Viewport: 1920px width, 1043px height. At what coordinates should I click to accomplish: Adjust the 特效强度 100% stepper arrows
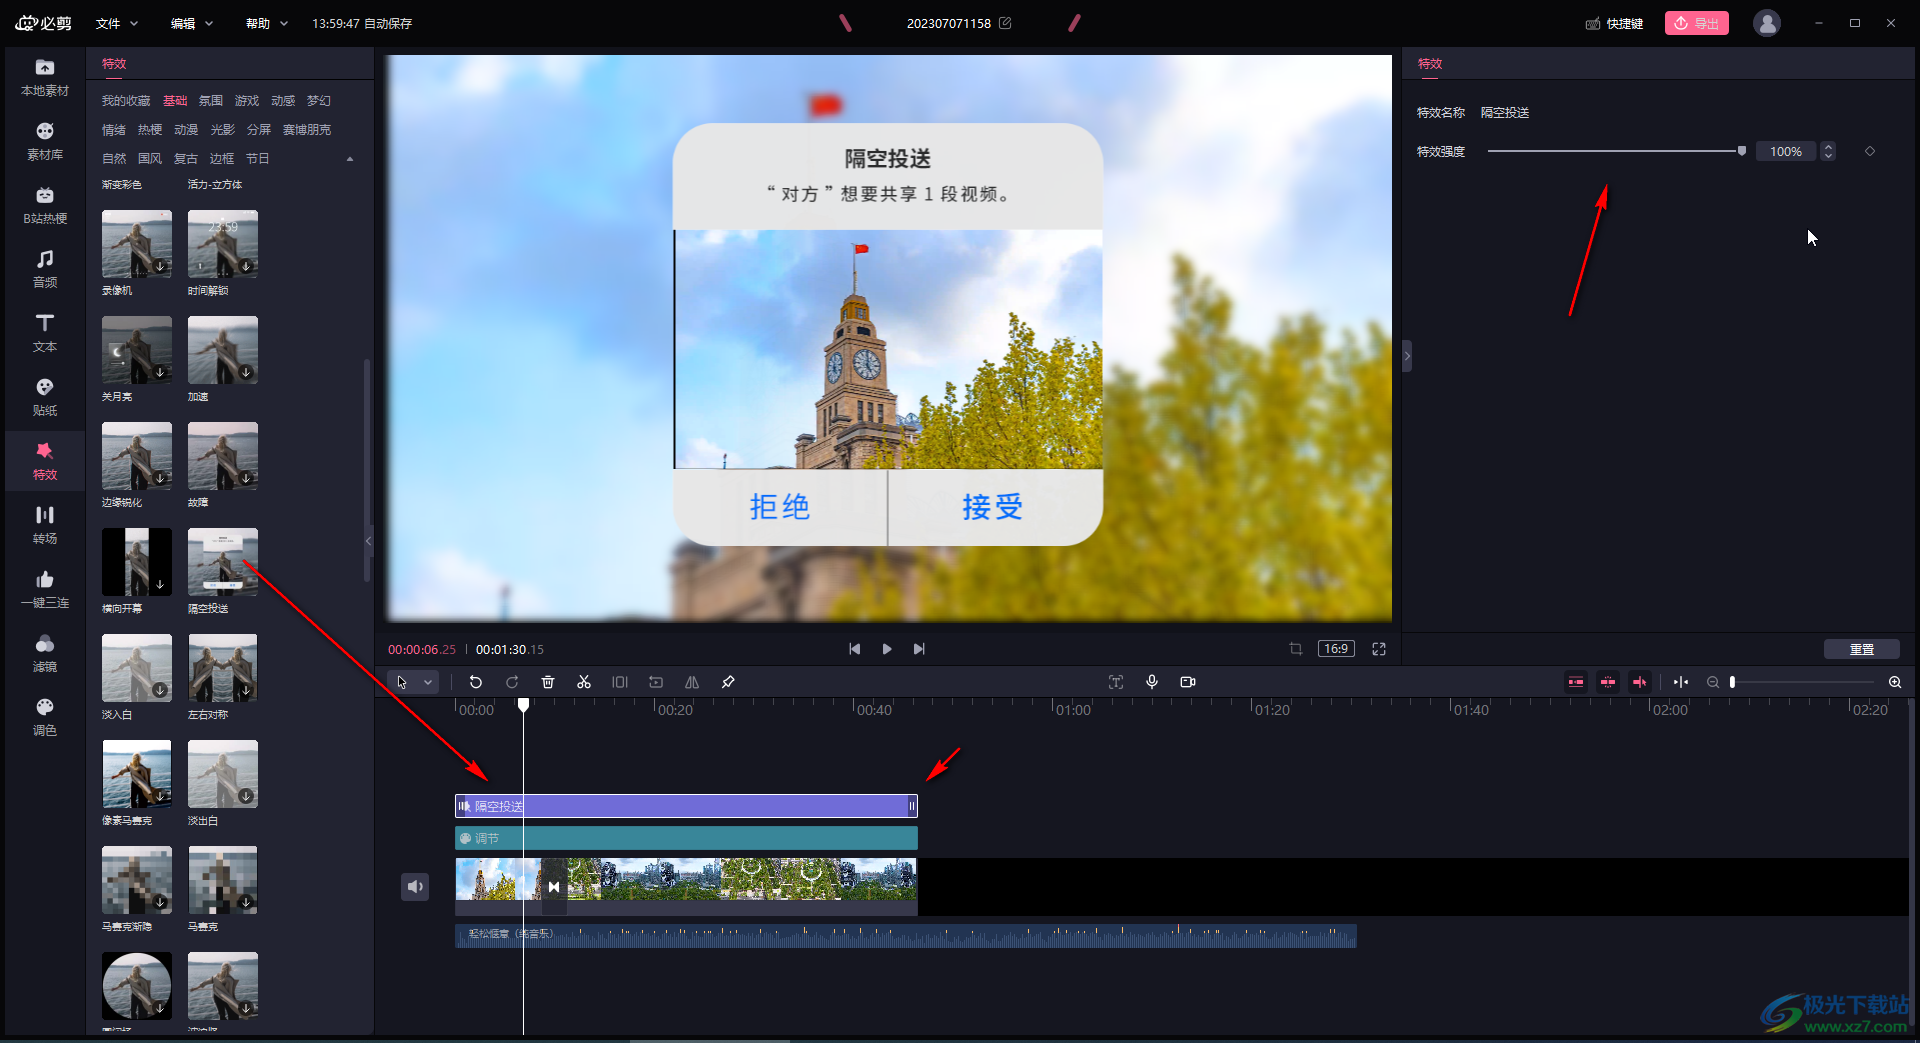click(1828, 151)
